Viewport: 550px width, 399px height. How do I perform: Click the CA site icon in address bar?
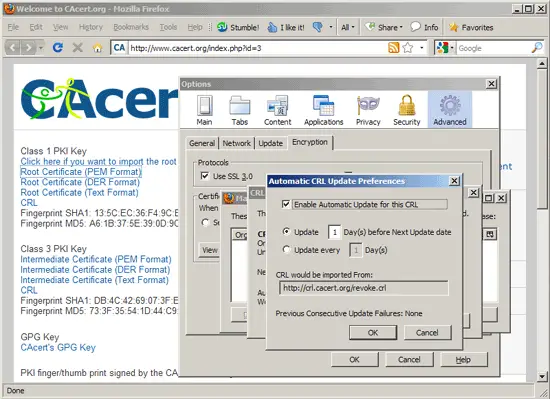tap(119, 48)
